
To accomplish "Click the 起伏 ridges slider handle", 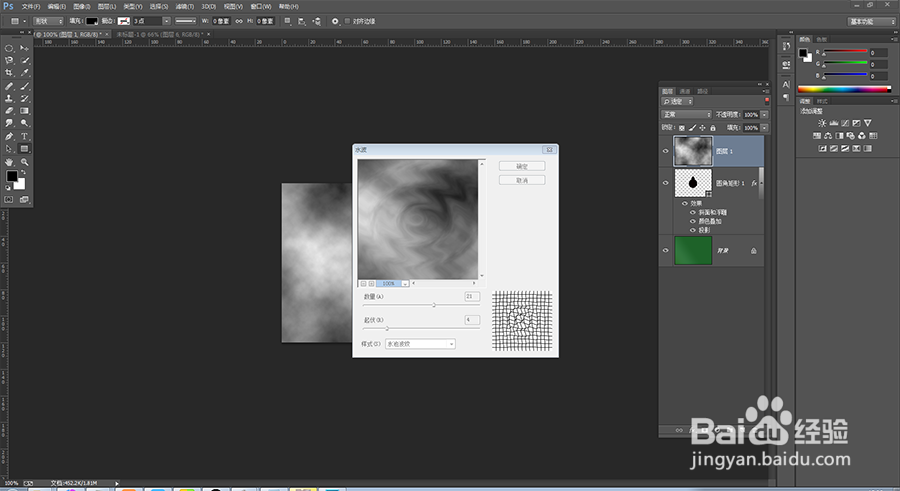I will click(x=387, y=328).
